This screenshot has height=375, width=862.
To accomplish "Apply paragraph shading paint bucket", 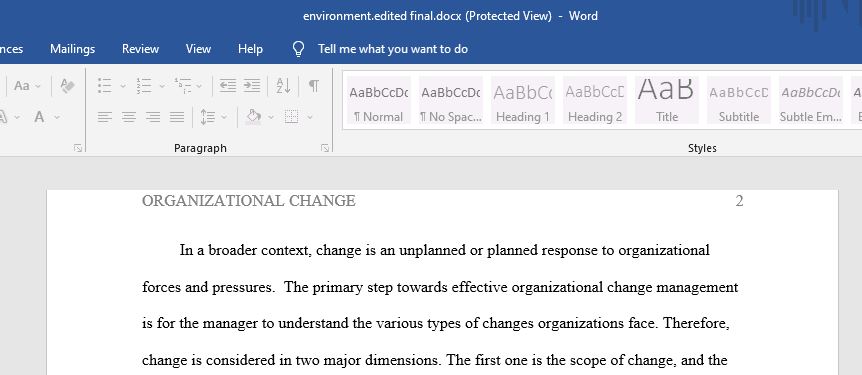I will [x=253, y=117].
